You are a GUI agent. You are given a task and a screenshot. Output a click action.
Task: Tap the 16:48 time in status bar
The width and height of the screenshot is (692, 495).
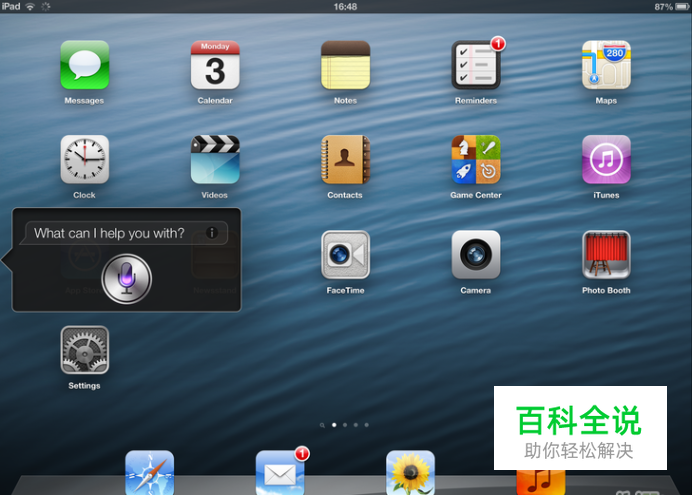pyautogui.click(x=345, y=7)
